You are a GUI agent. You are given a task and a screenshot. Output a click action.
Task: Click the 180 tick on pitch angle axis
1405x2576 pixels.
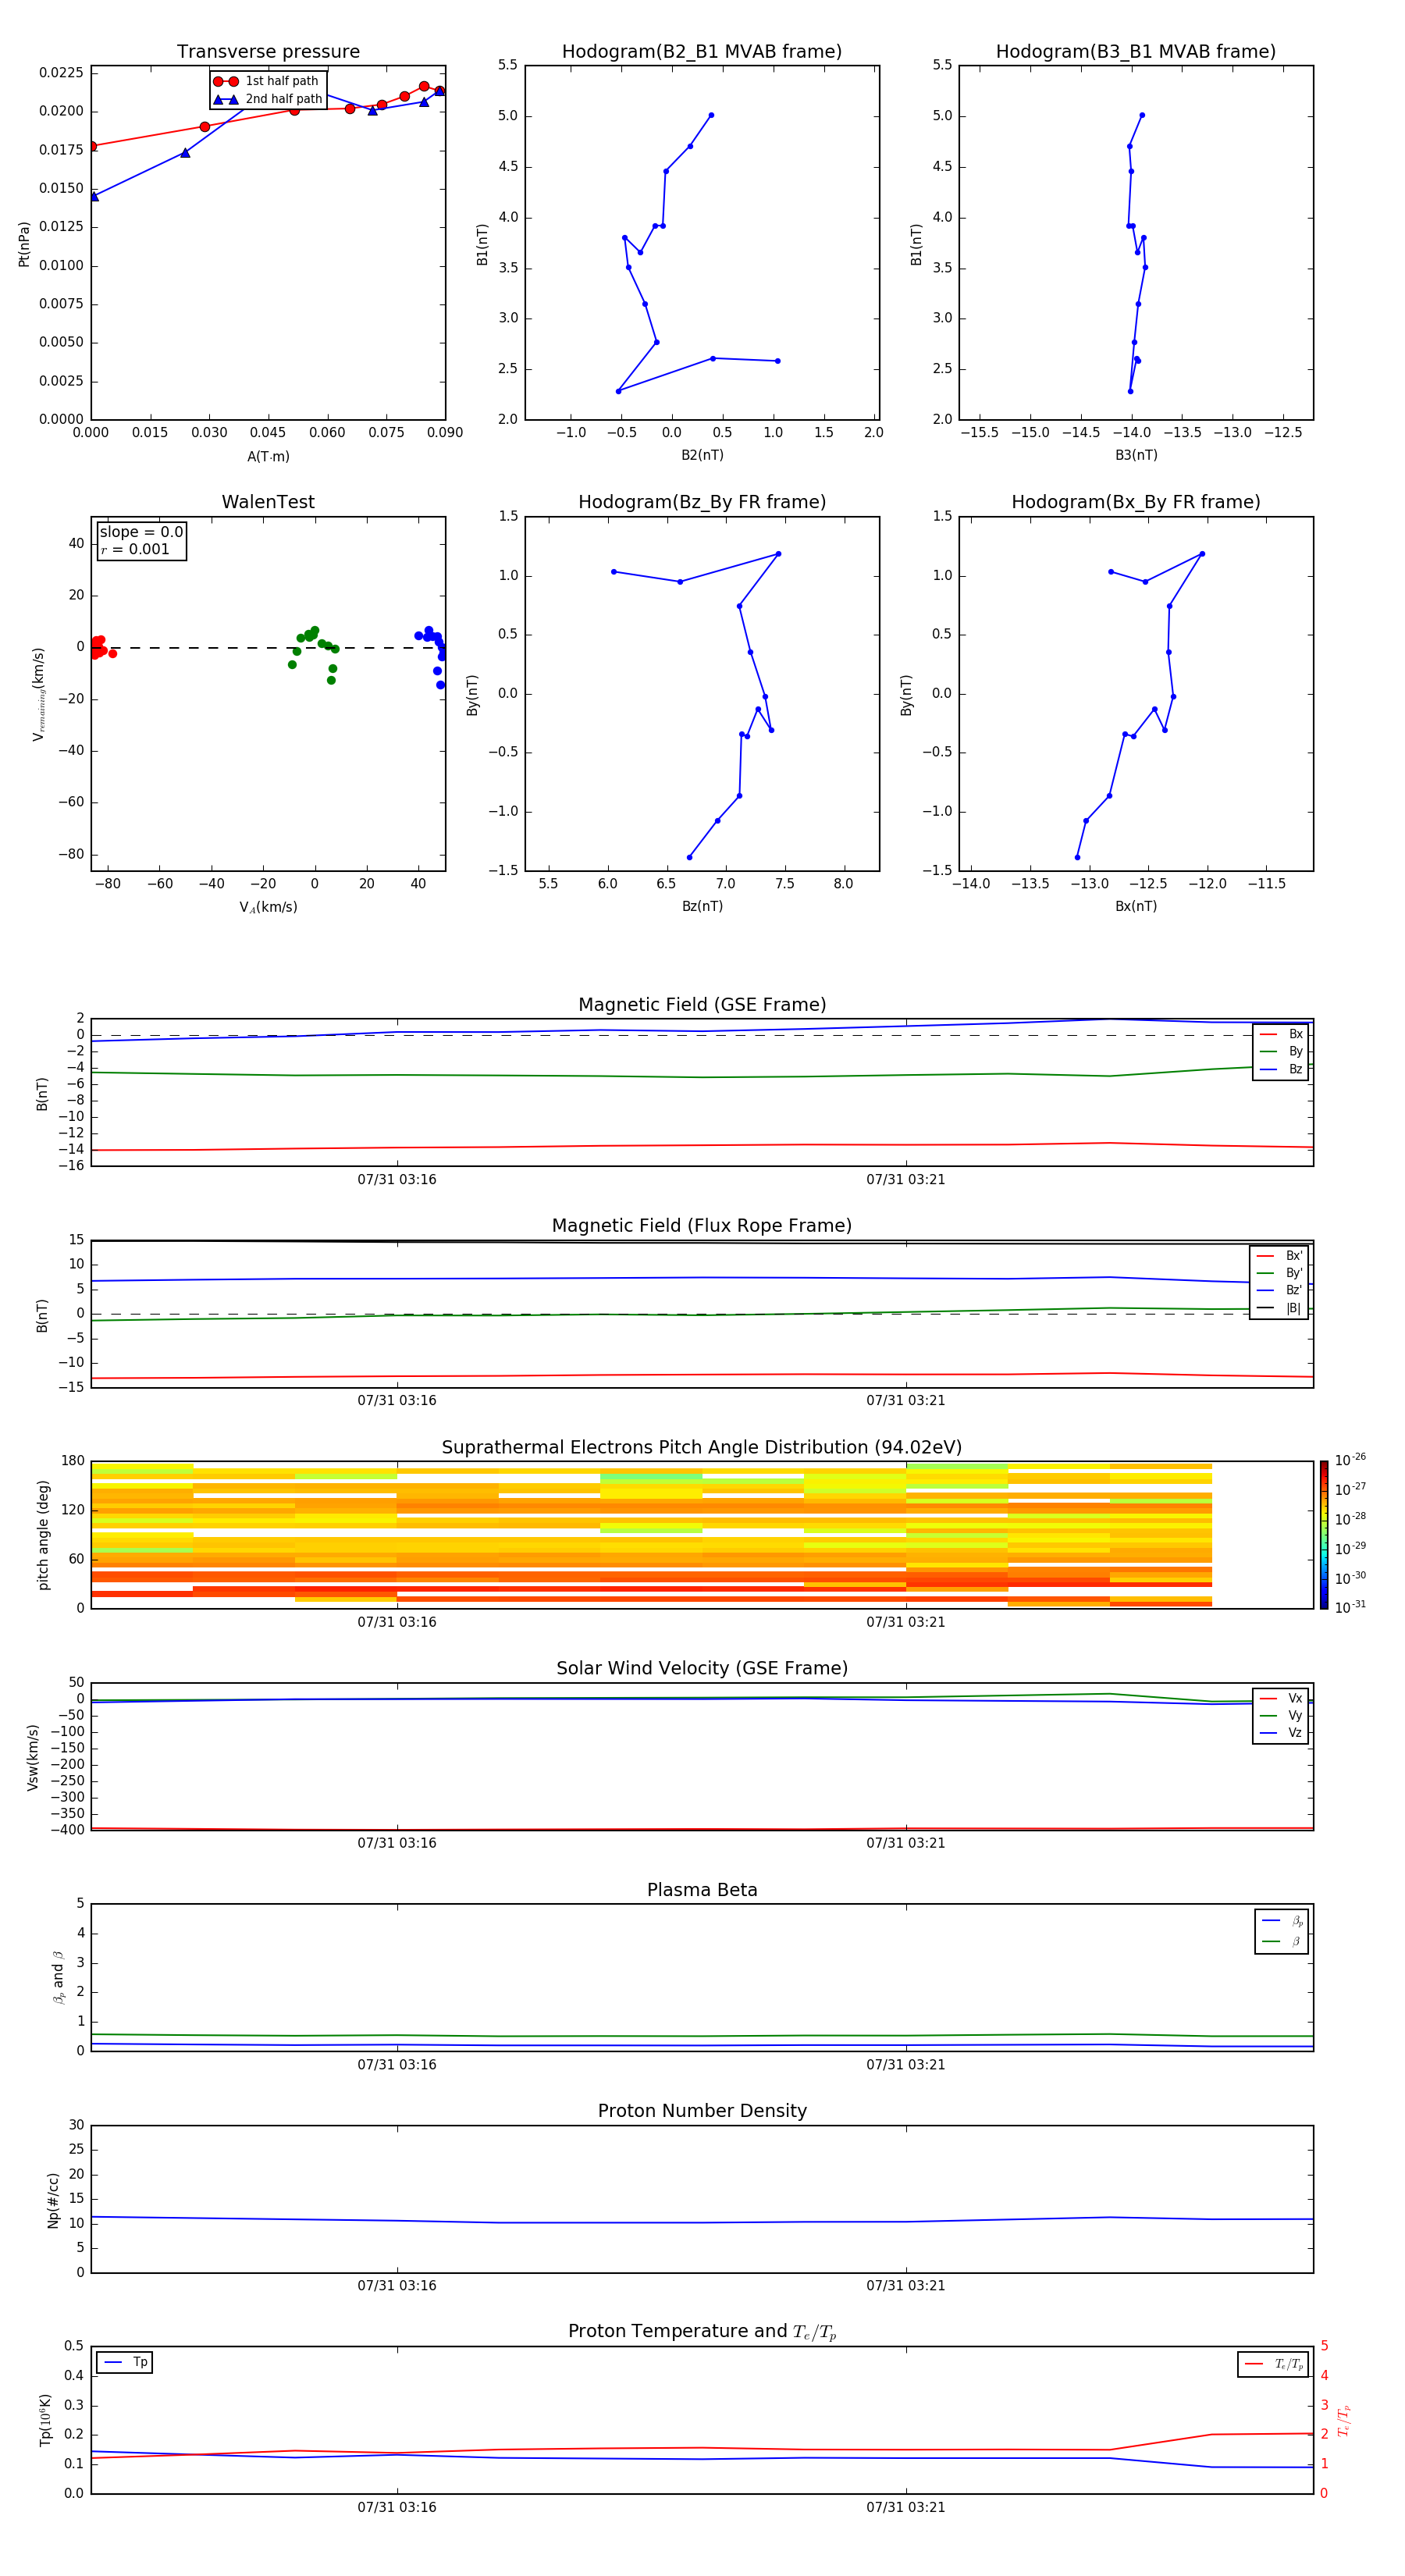coord(73,1461)
